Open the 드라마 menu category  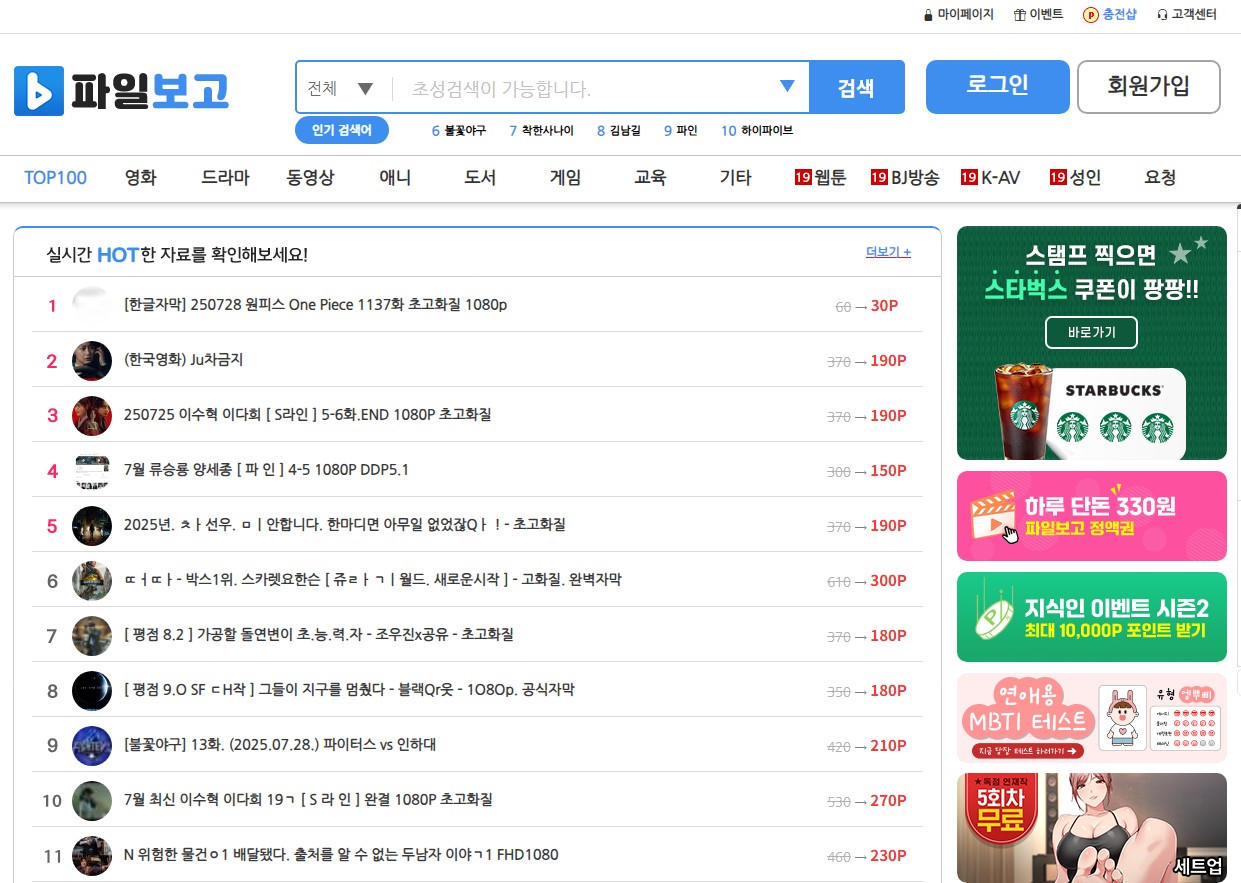[x=225, y=177]
